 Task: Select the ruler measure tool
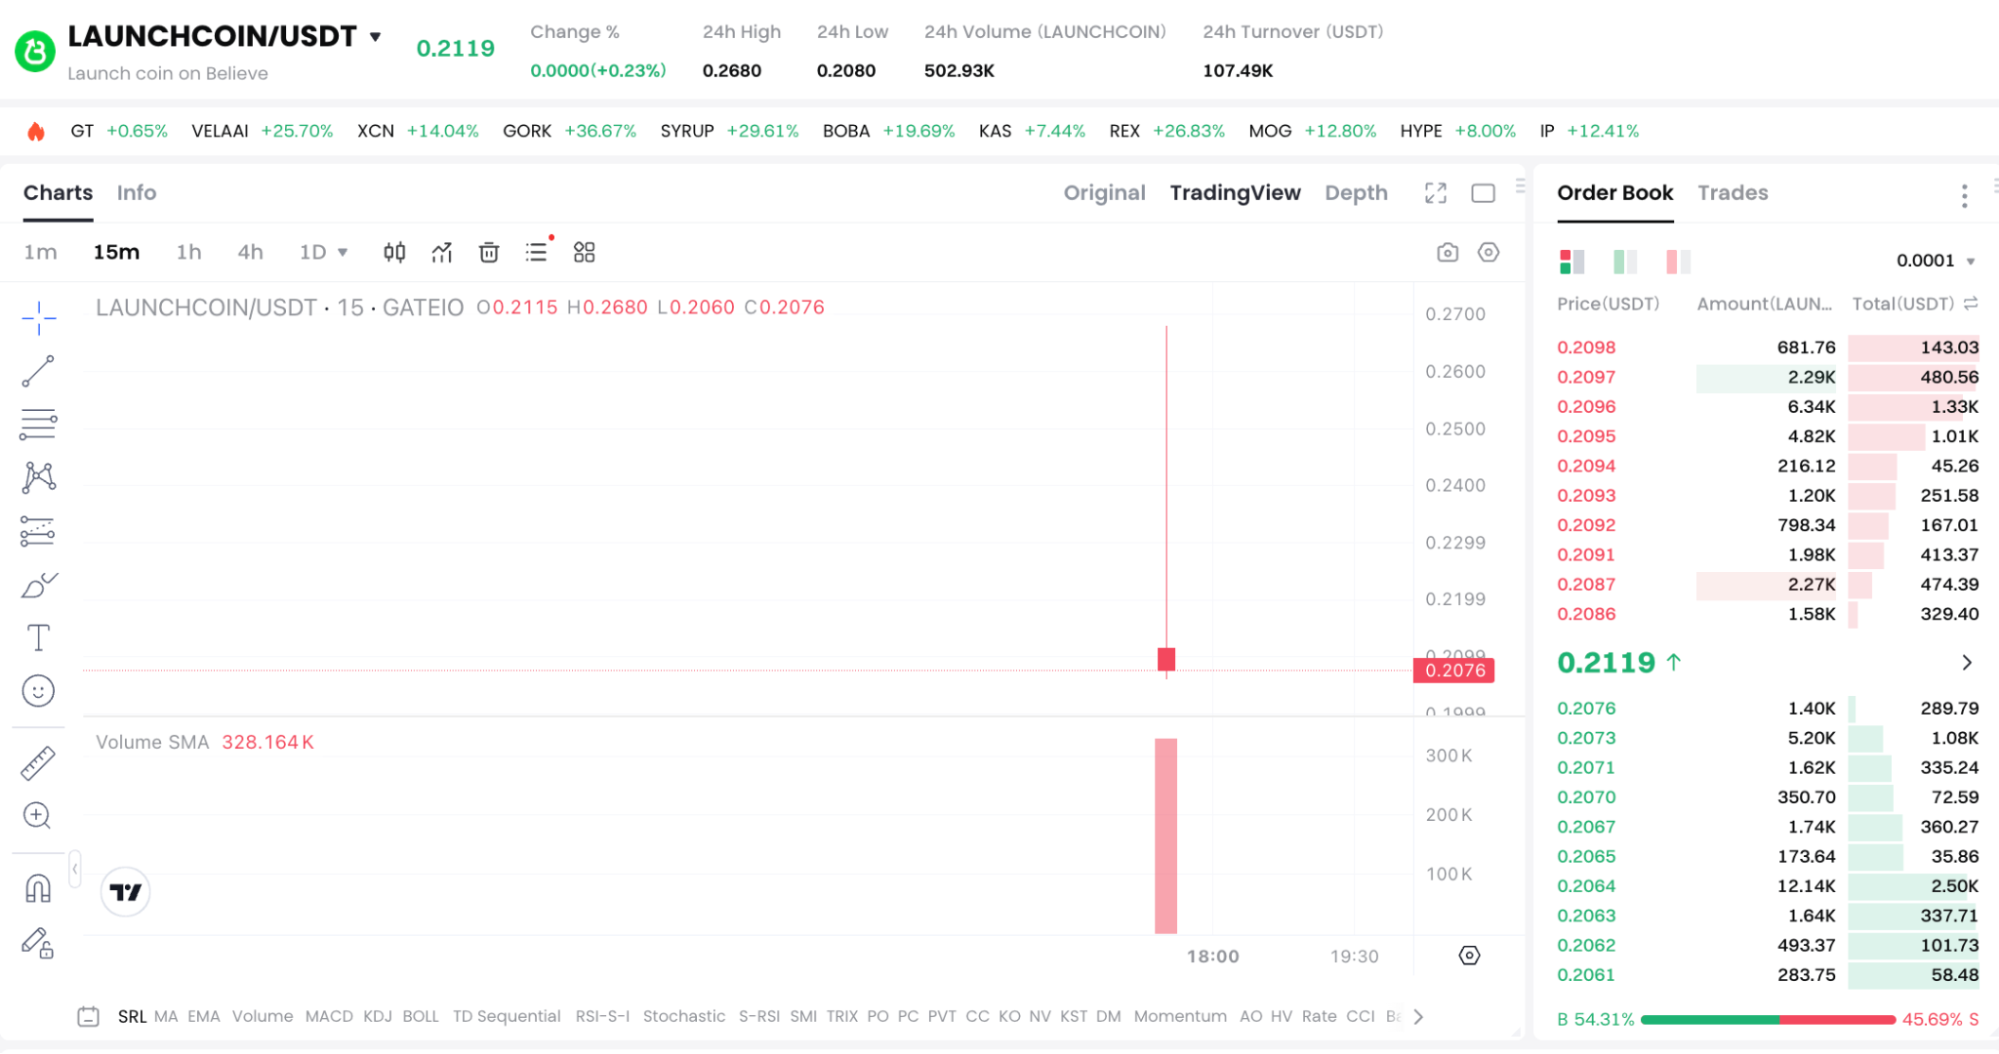38,763
